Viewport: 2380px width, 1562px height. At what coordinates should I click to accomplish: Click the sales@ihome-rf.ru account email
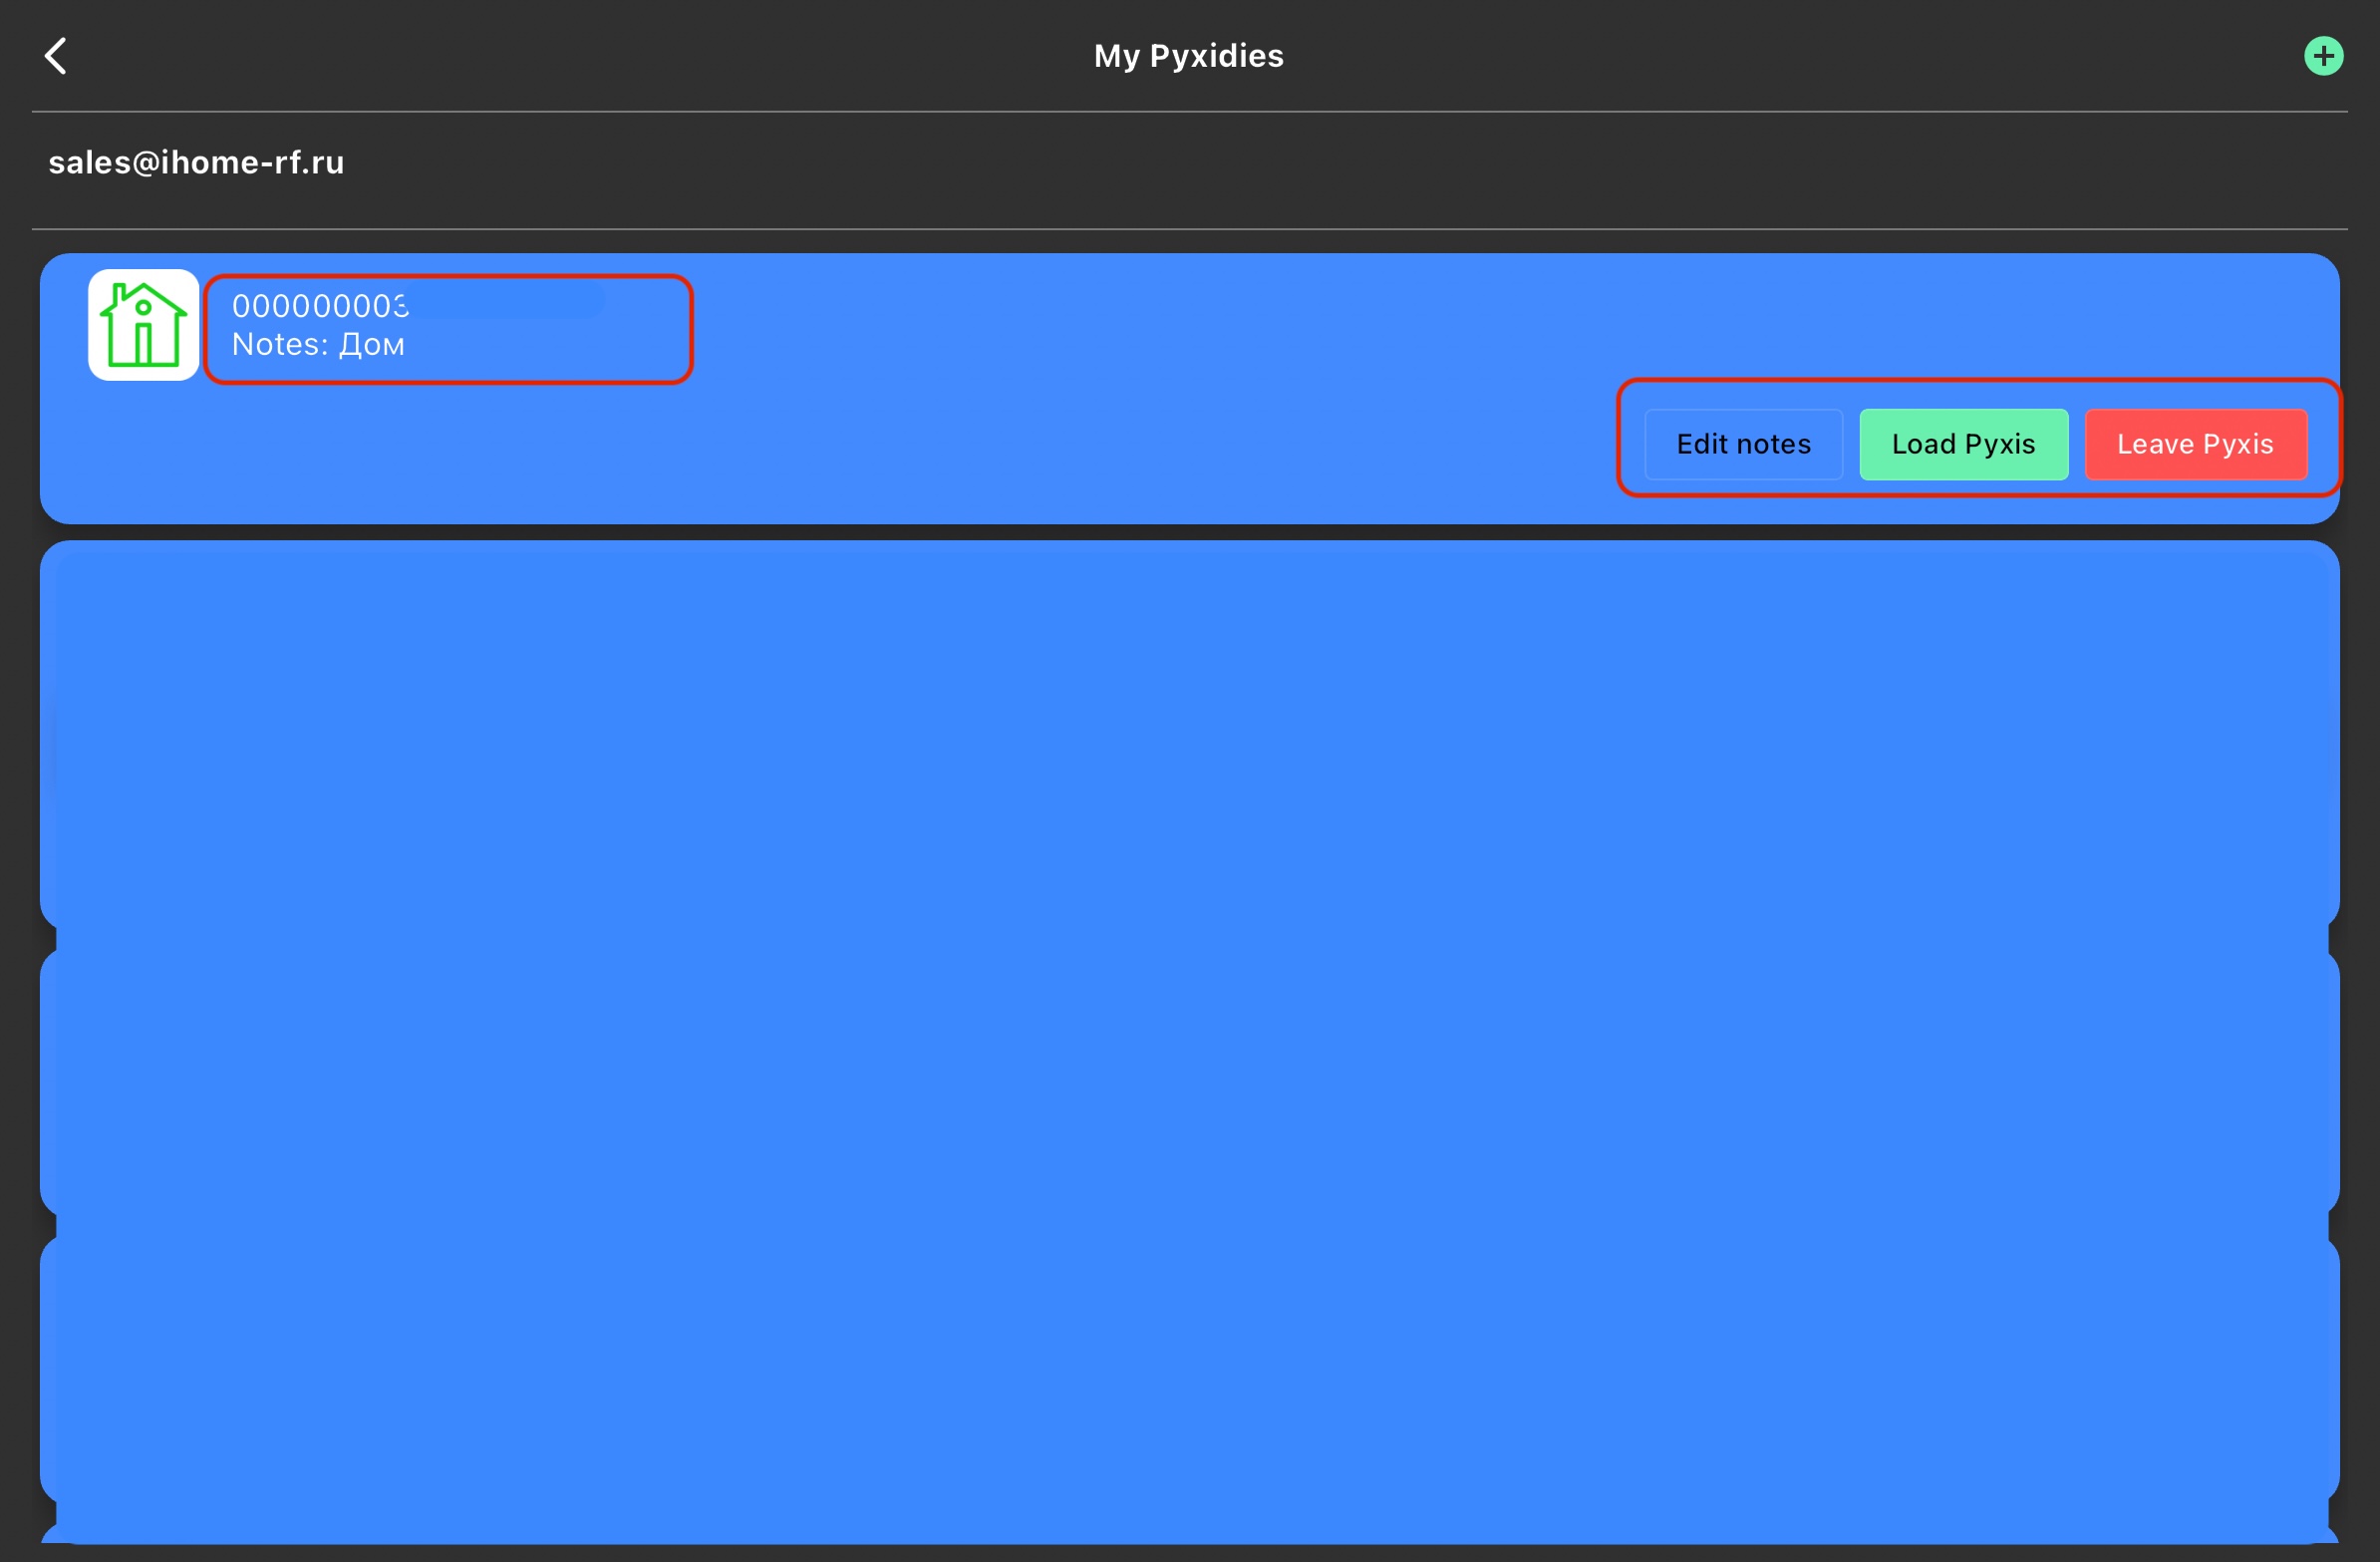click(196, 162)
